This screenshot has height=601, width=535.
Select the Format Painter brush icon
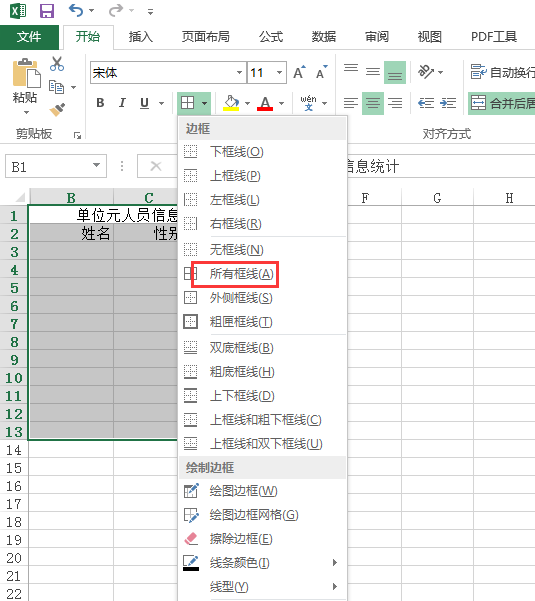pos(57,109)
